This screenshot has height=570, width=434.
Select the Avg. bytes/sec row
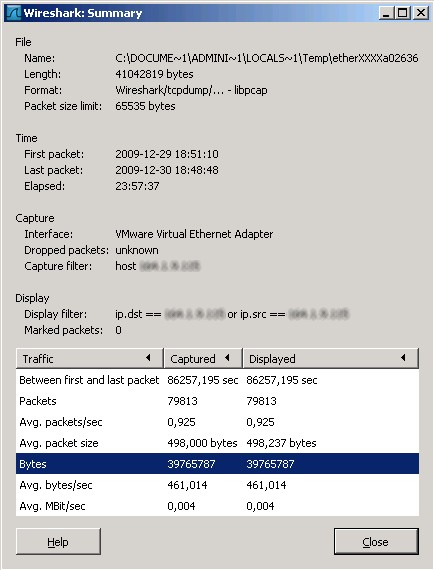(x=217, y=485)
